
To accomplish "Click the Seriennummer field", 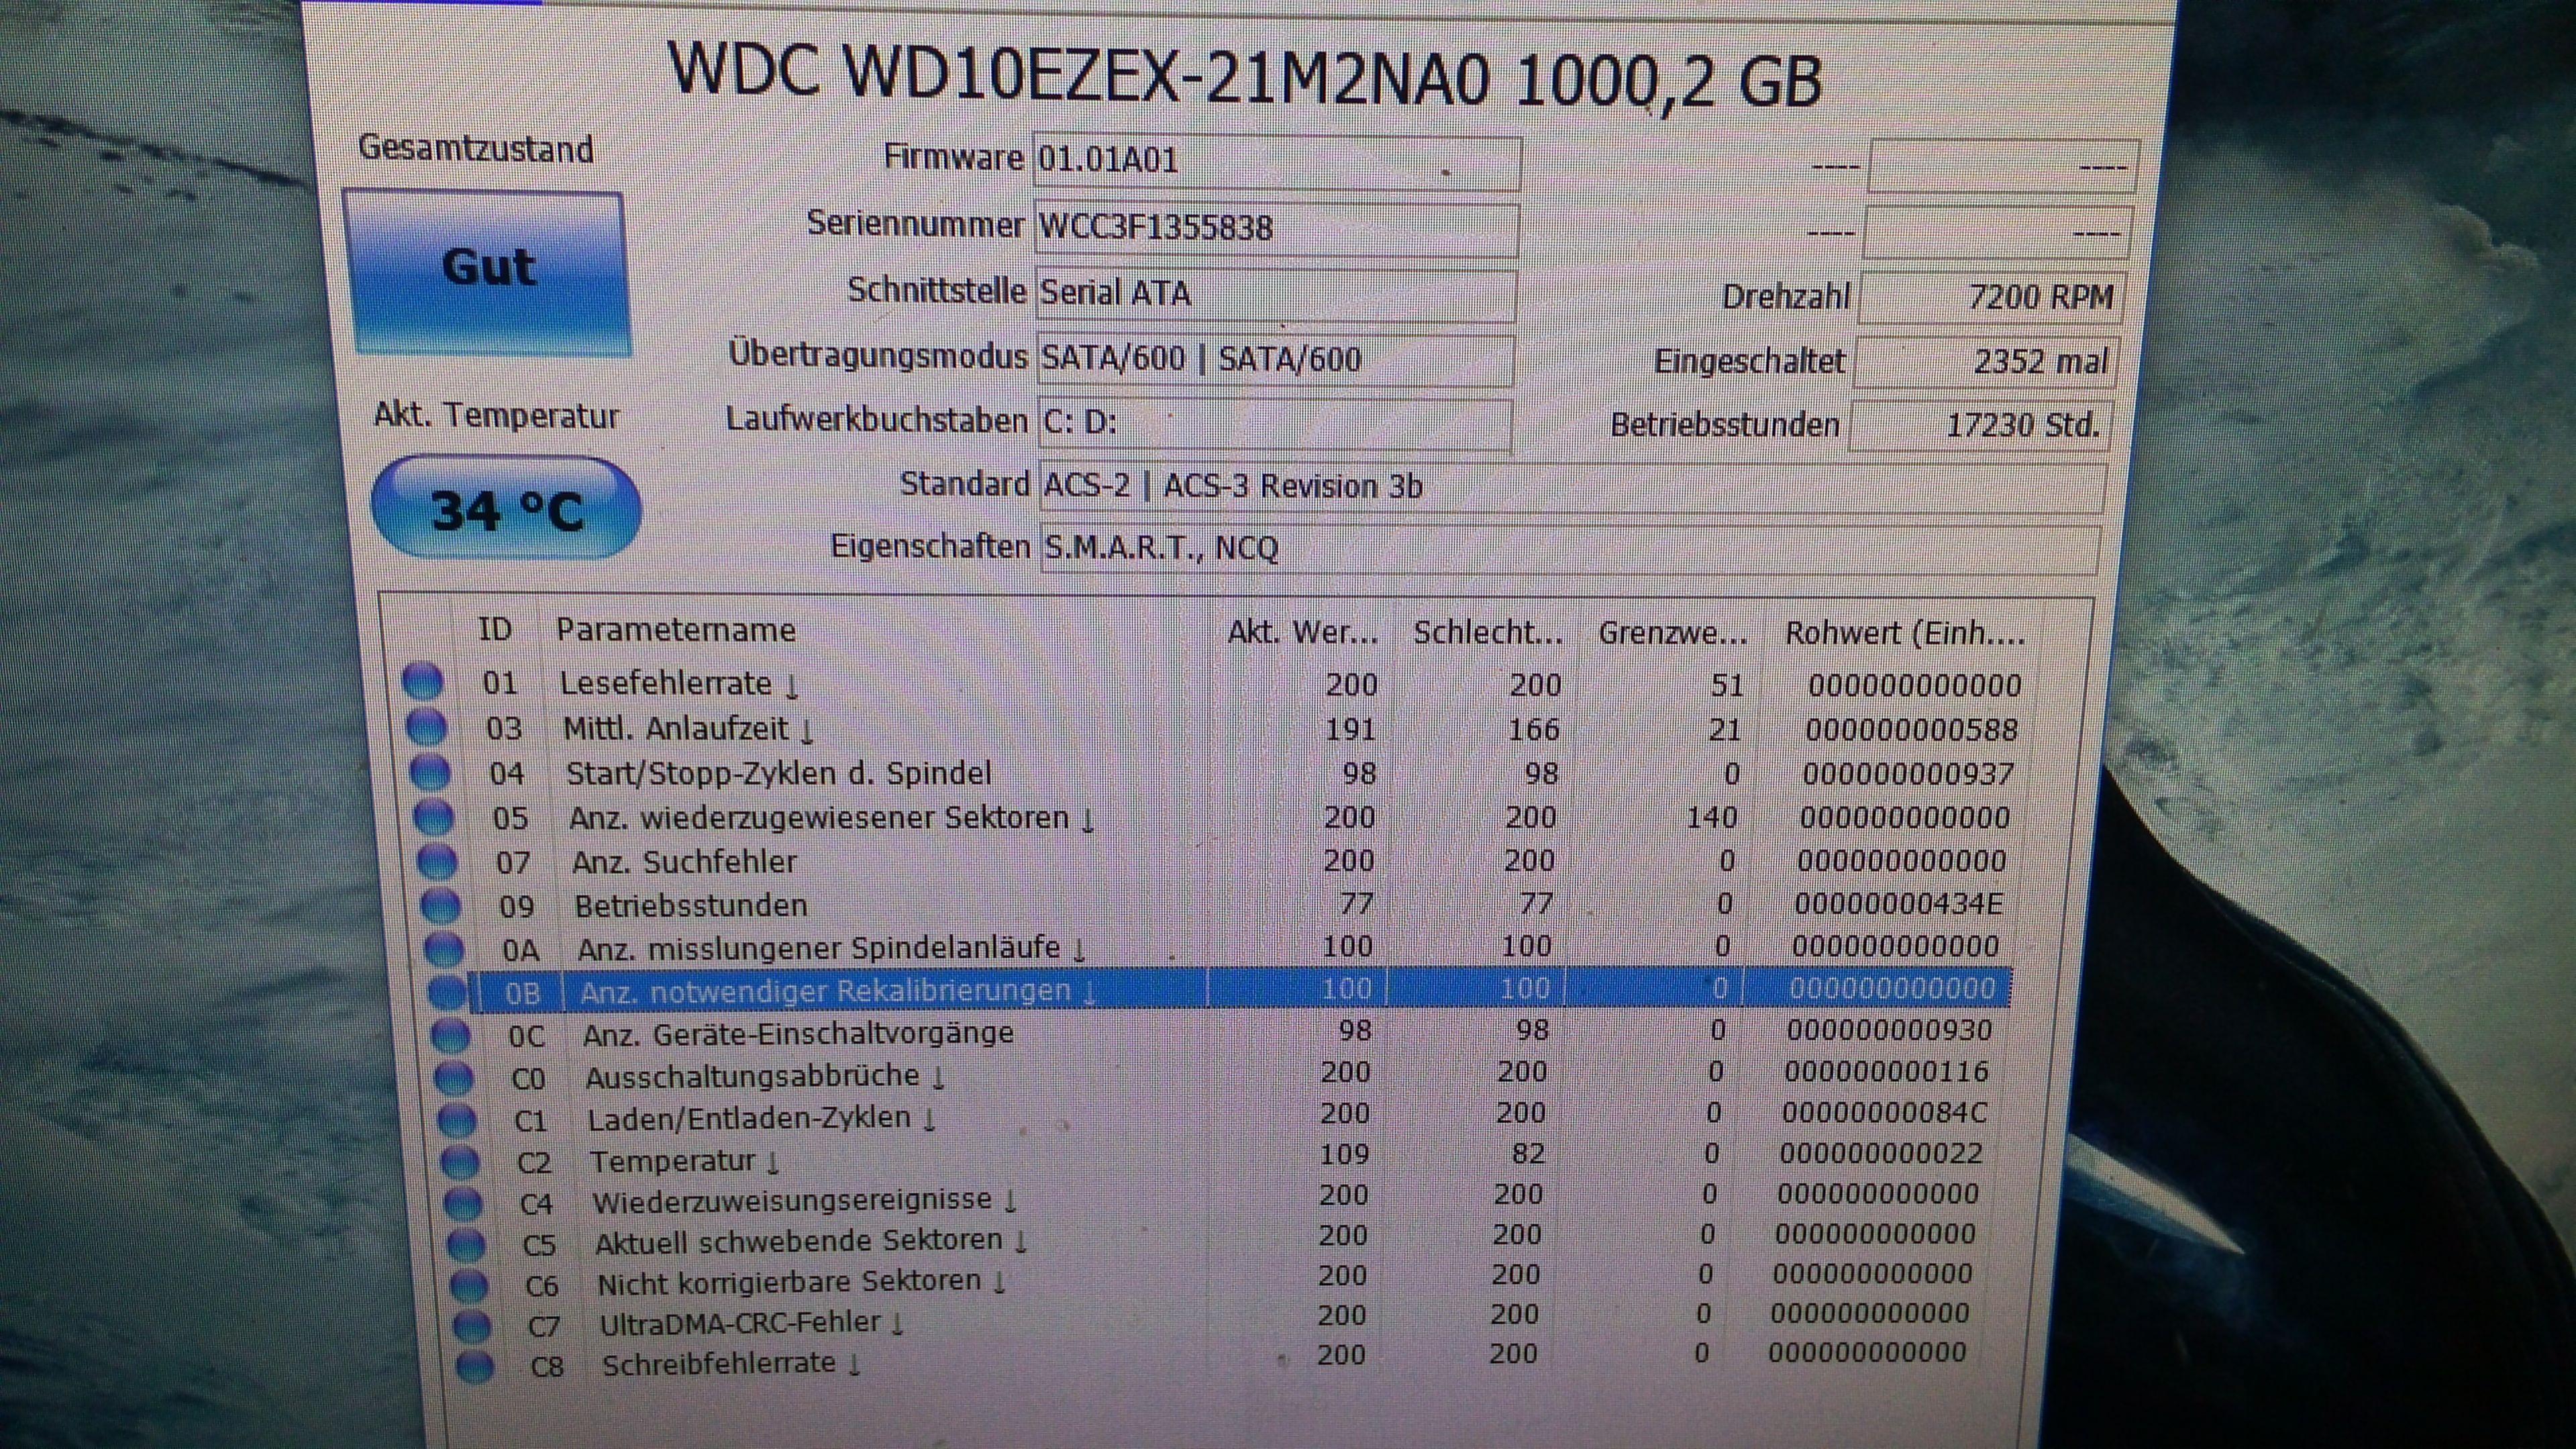I will 1275,229.
